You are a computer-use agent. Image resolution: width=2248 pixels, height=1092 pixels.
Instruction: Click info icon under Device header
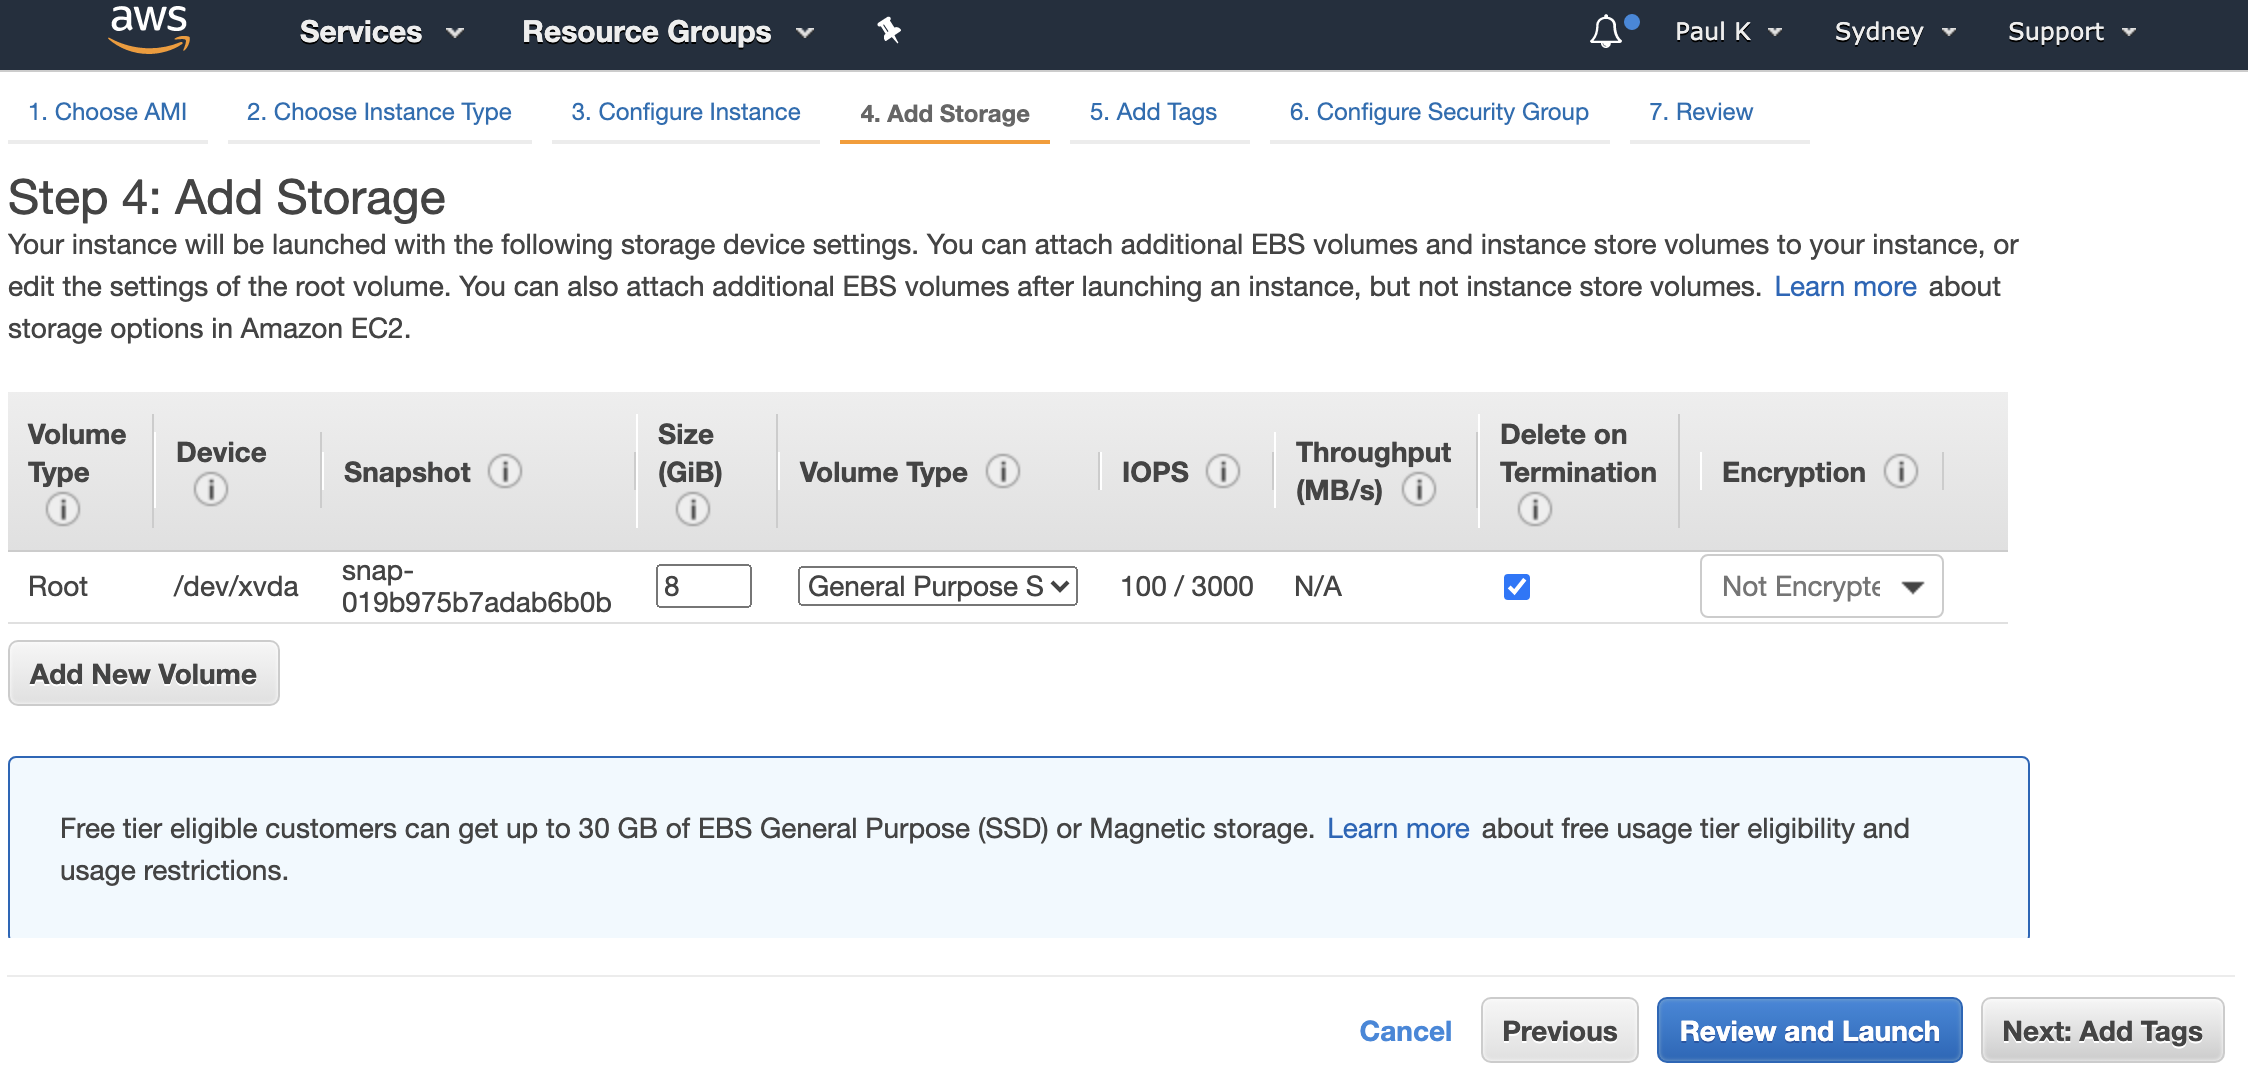click(211, 490)
